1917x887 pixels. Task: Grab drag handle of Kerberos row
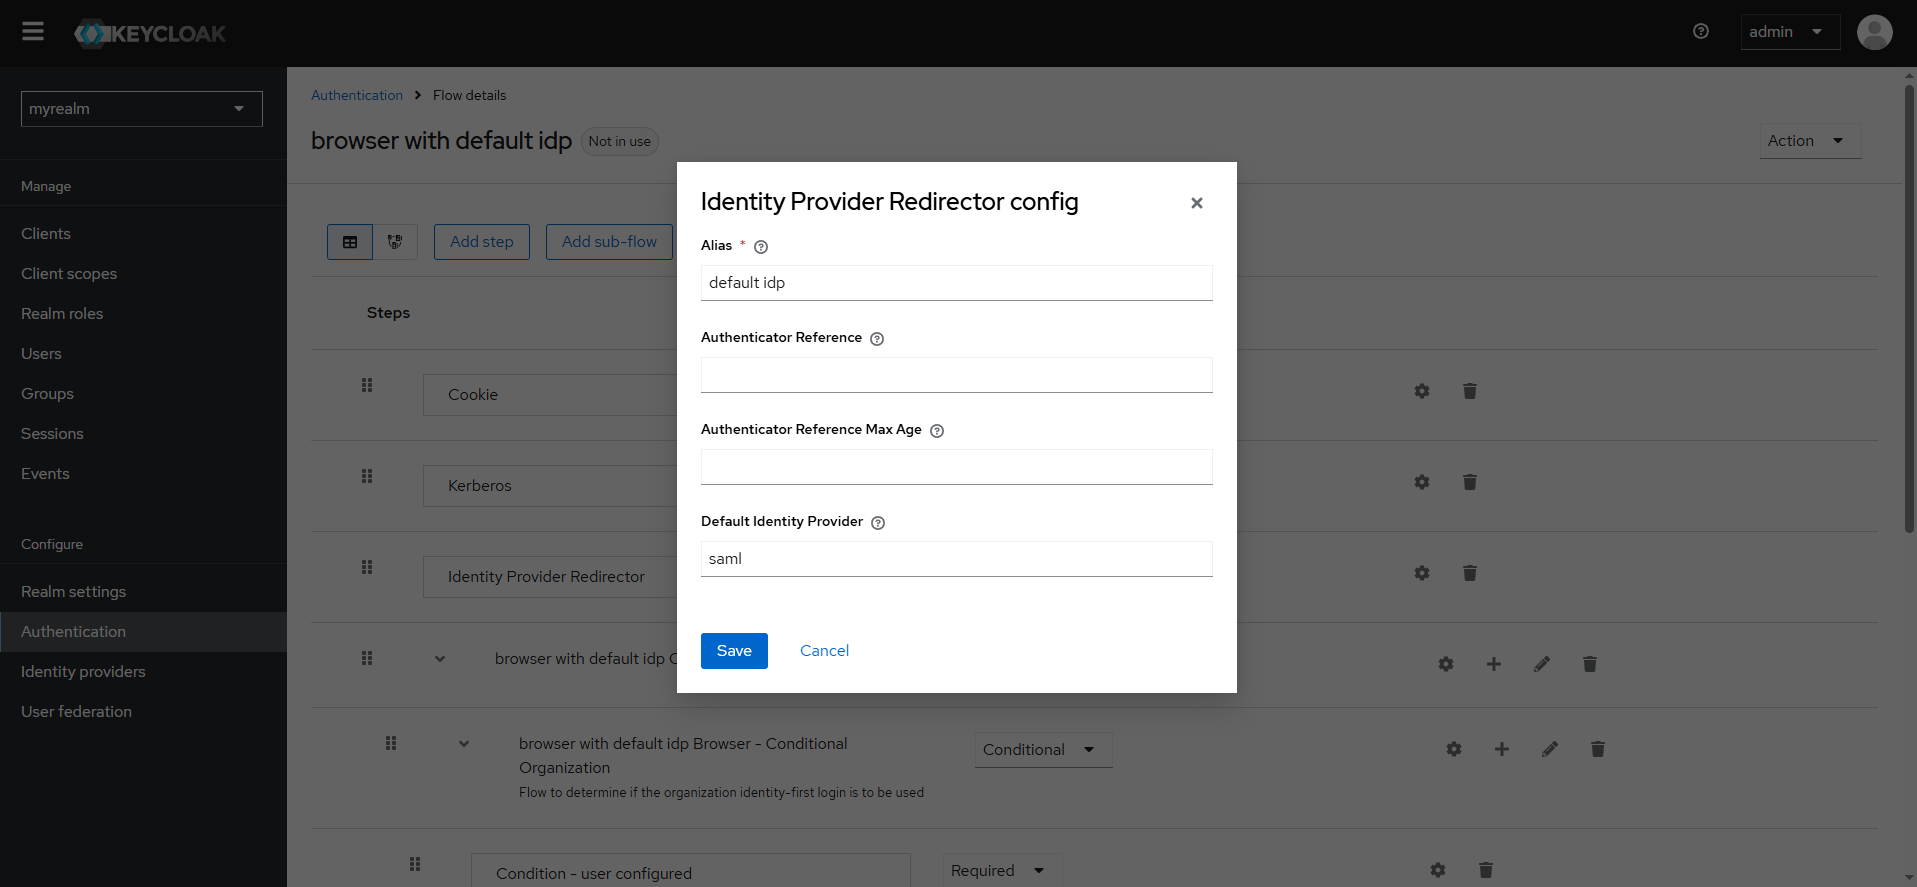tap(367, 476)
